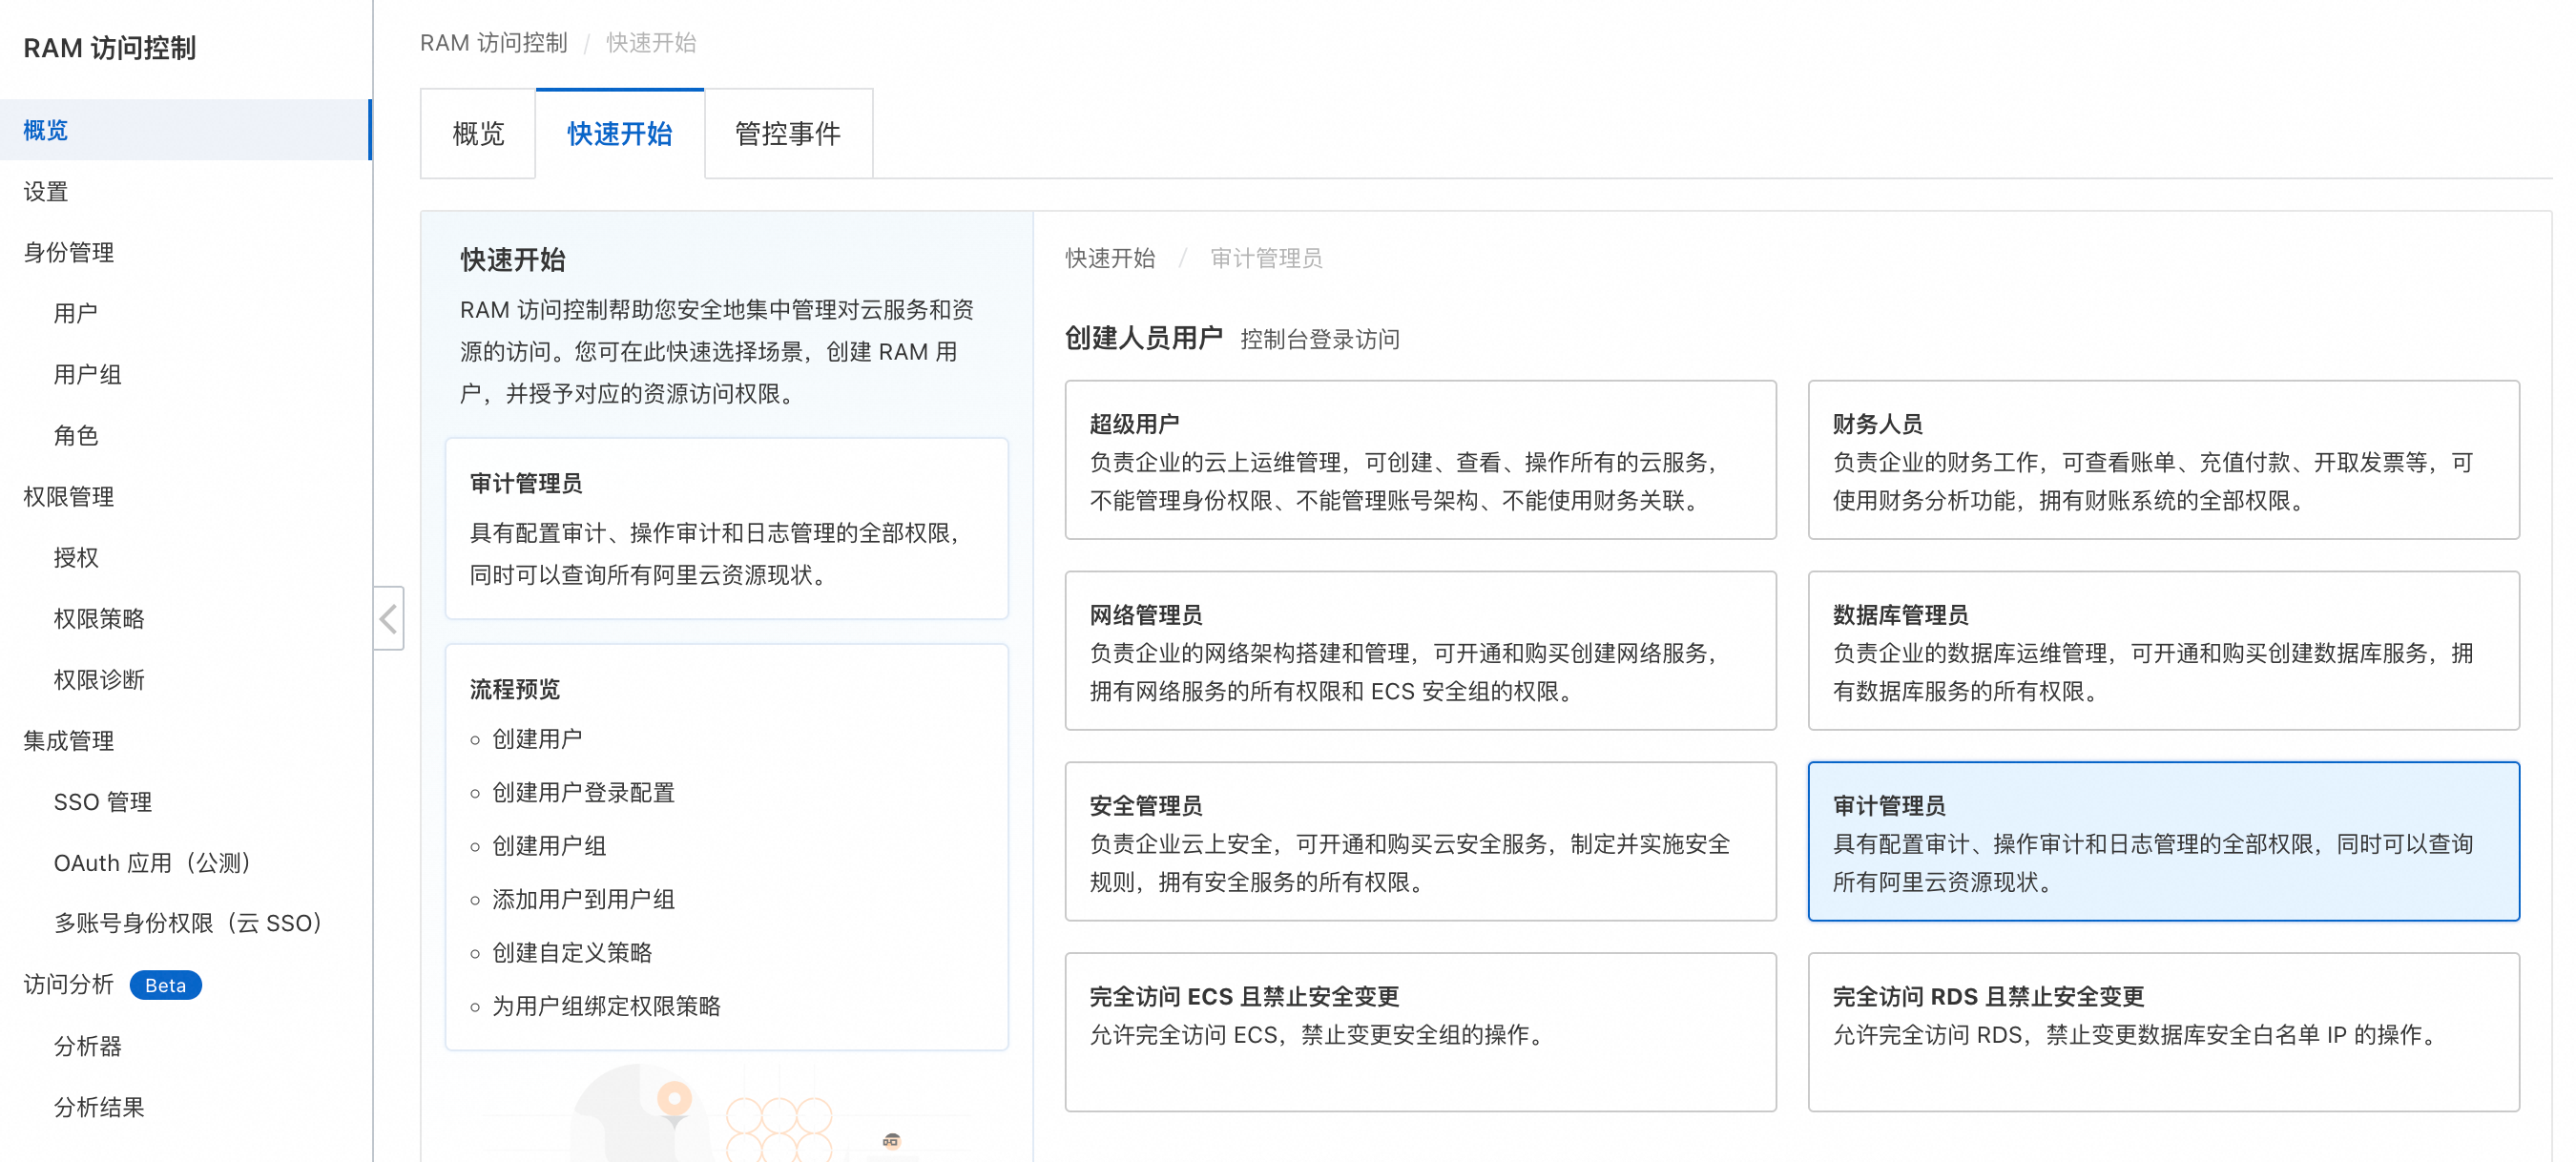Expand 身份管理 sidebar section
Viewport: 2576px width, 1162px height.
coord(69,252)
